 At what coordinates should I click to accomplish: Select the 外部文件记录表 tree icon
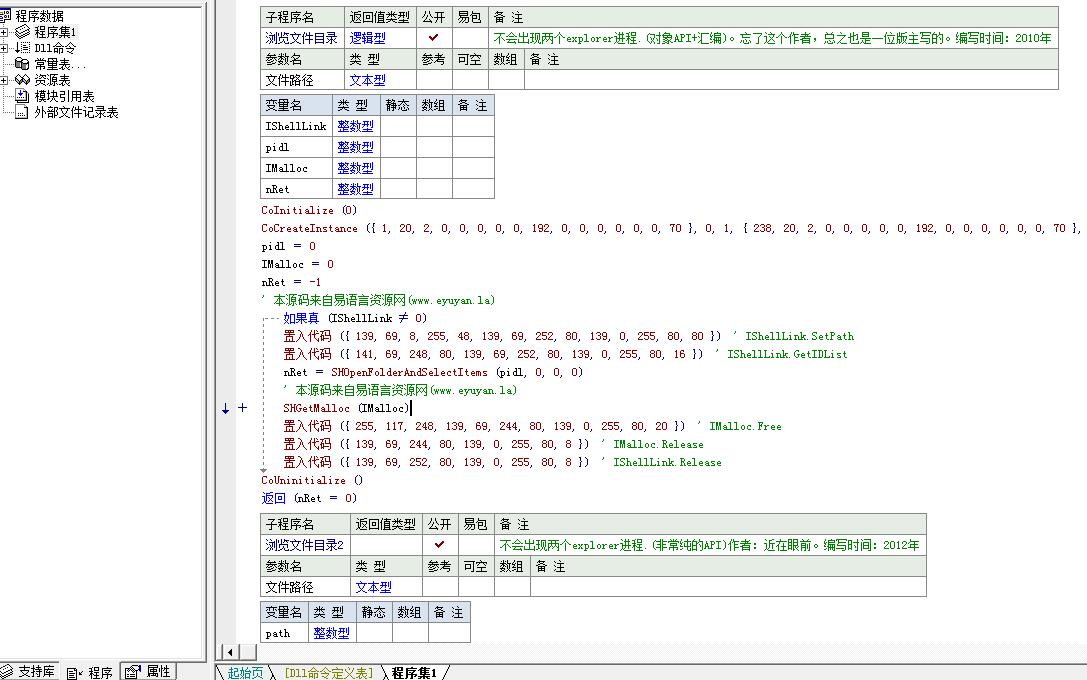coord(22,112)
